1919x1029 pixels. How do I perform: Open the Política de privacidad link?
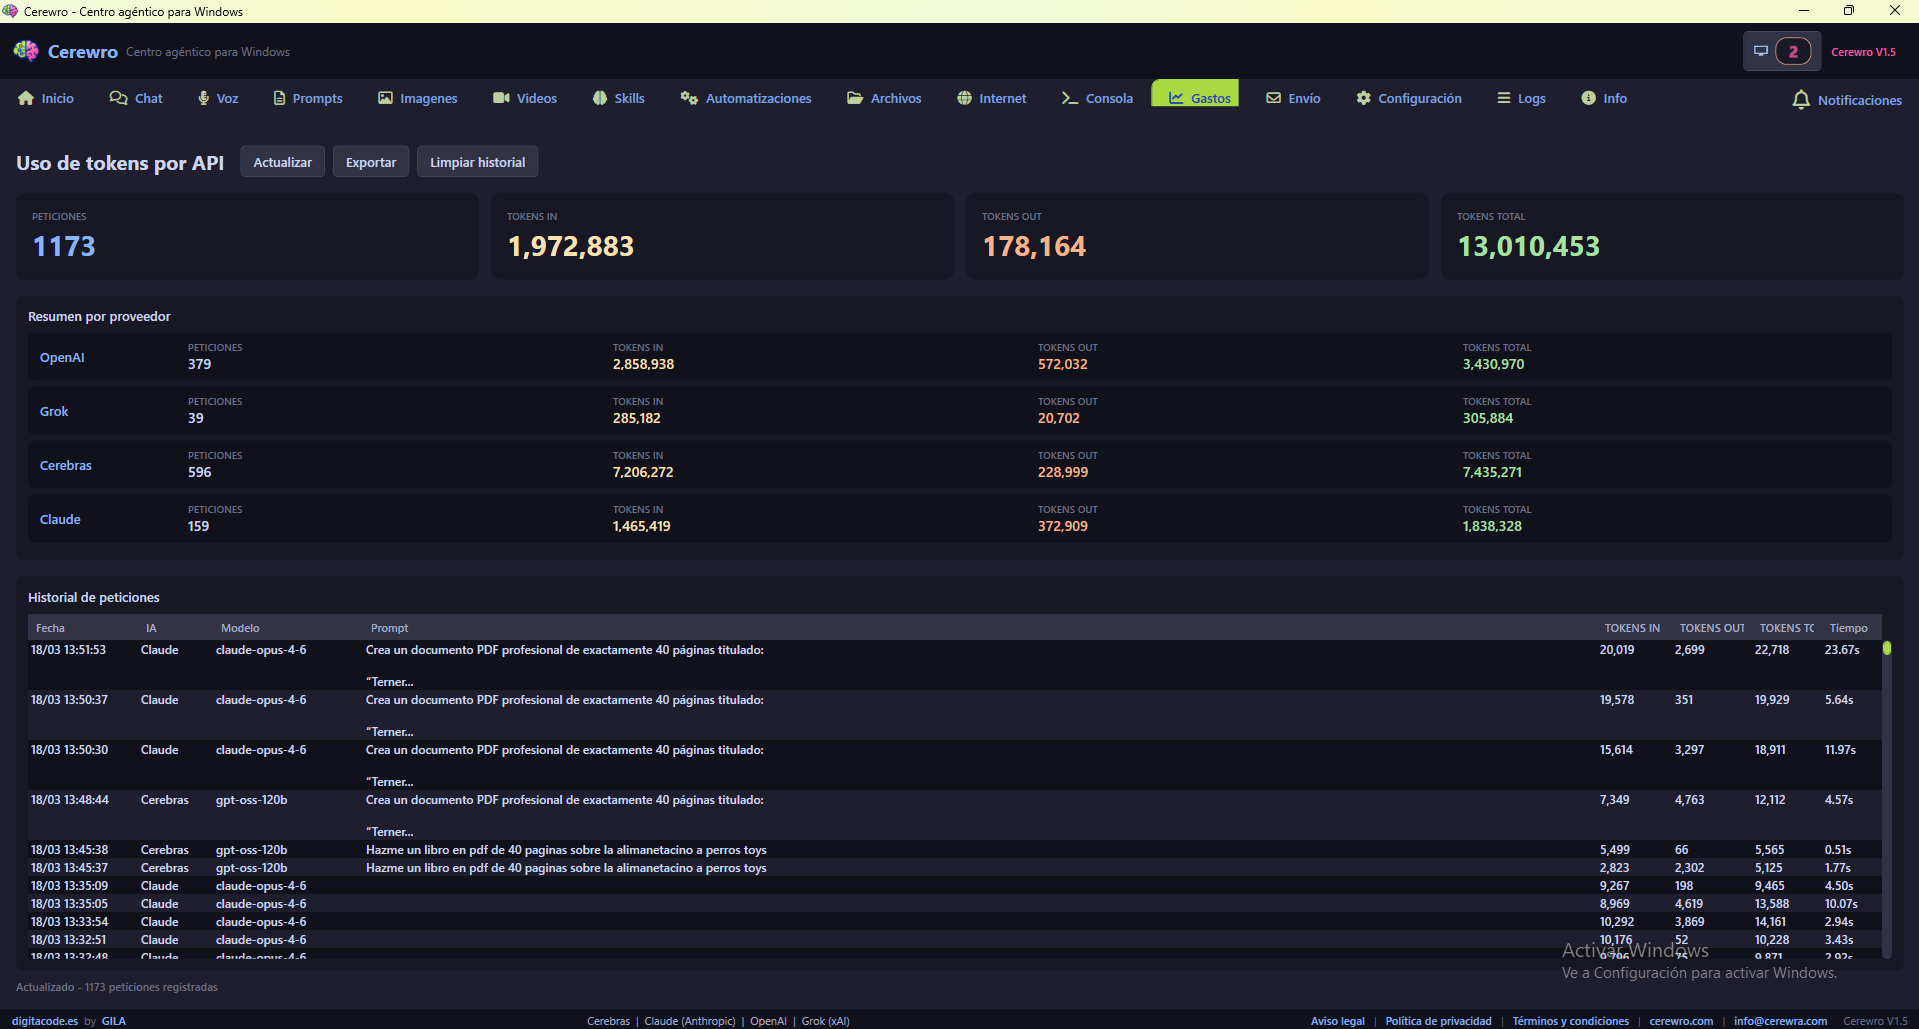[x=1437, y=1021]
